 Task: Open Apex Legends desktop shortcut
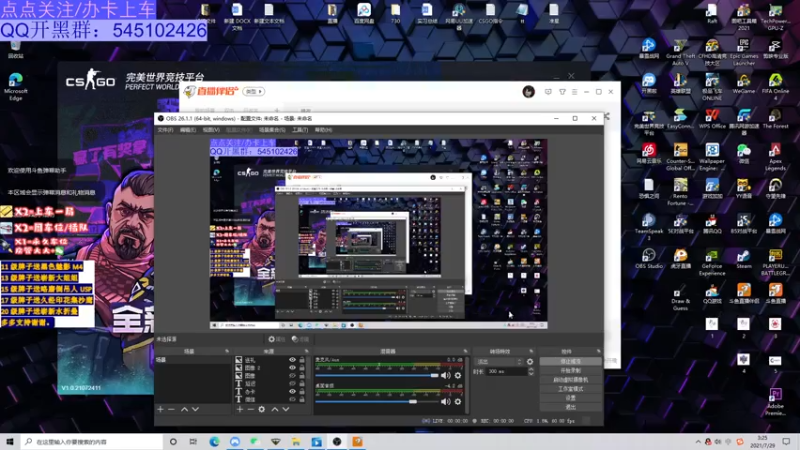click(x=775, y=157)
